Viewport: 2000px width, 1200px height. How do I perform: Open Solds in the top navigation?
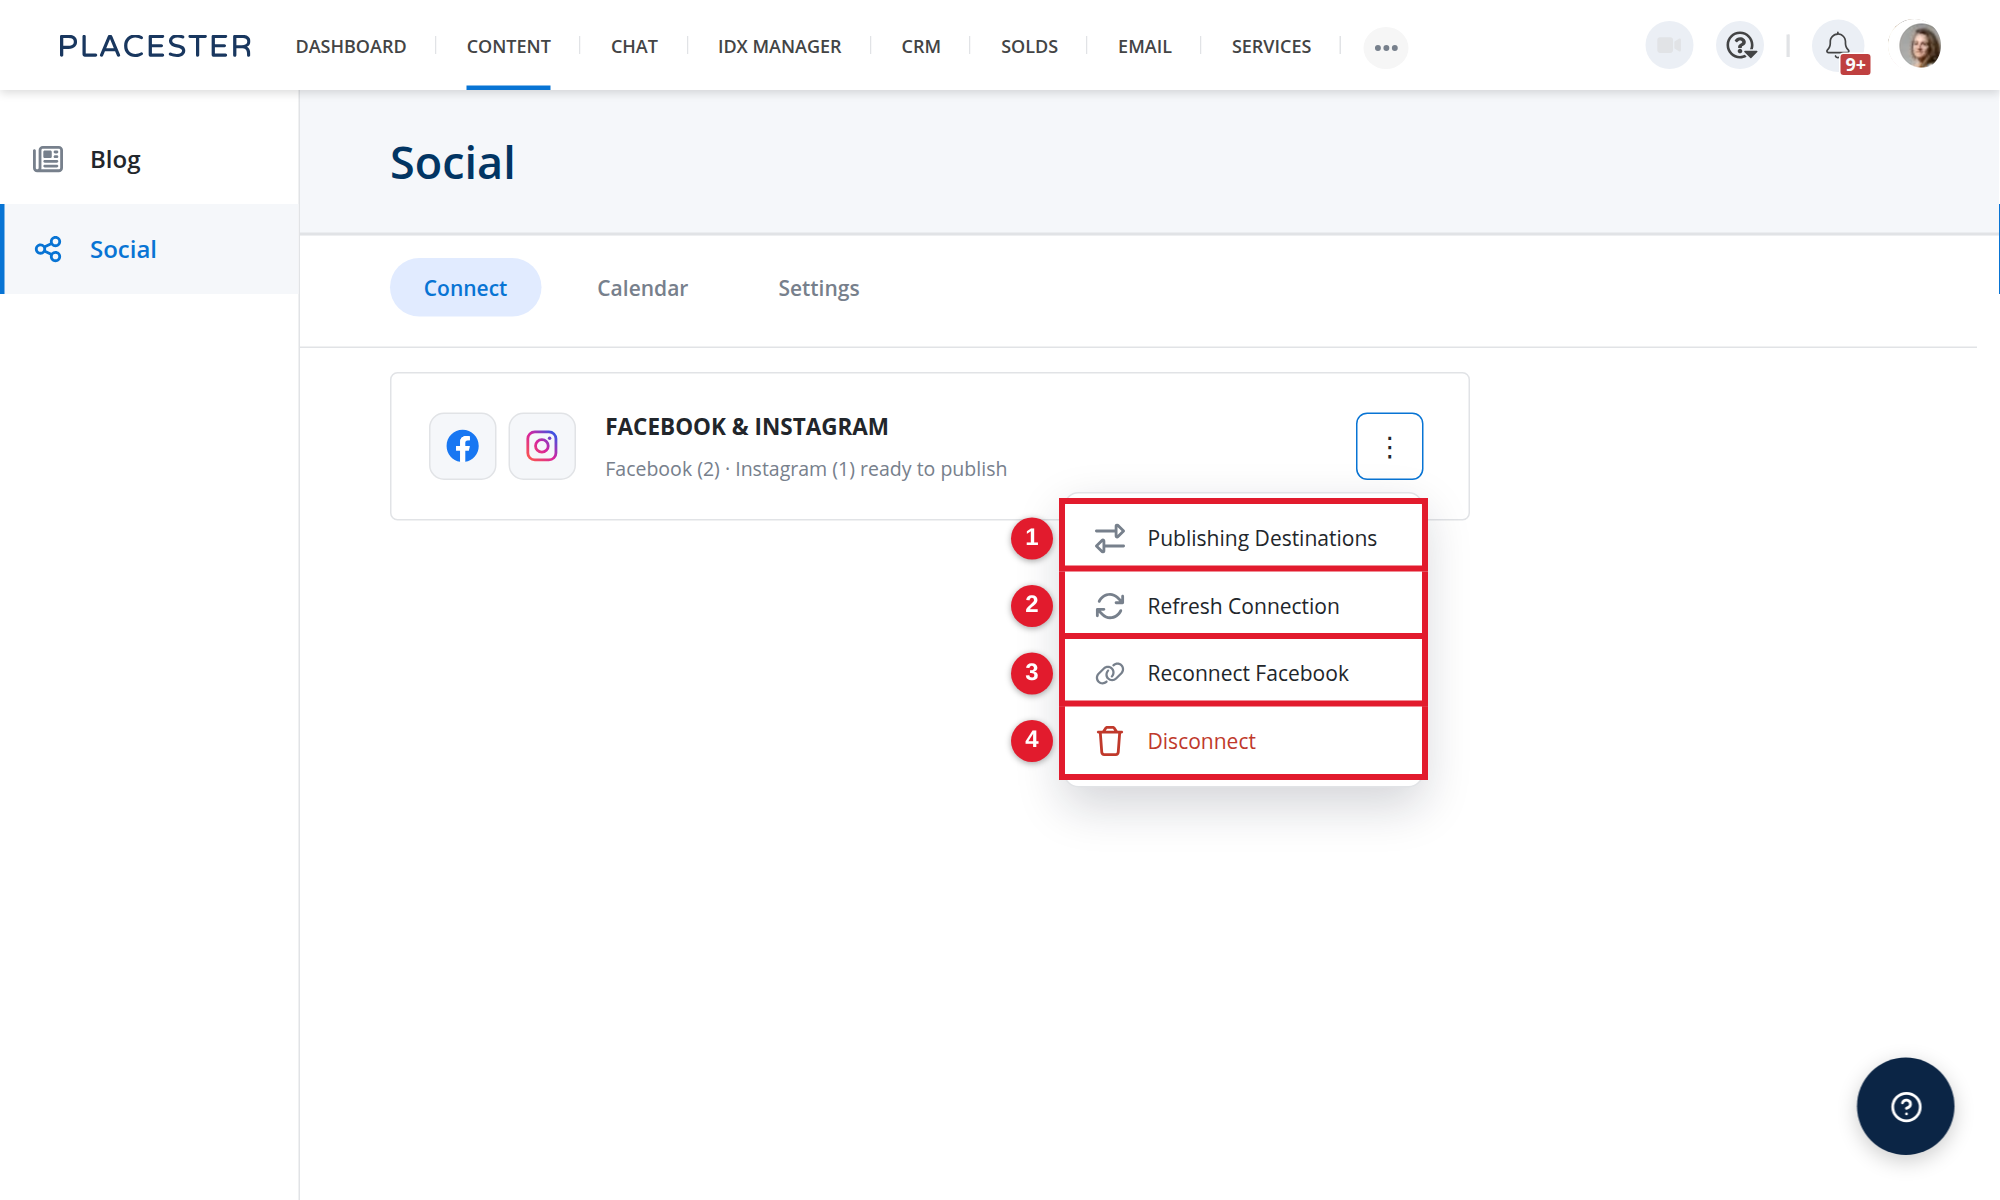1029,46
